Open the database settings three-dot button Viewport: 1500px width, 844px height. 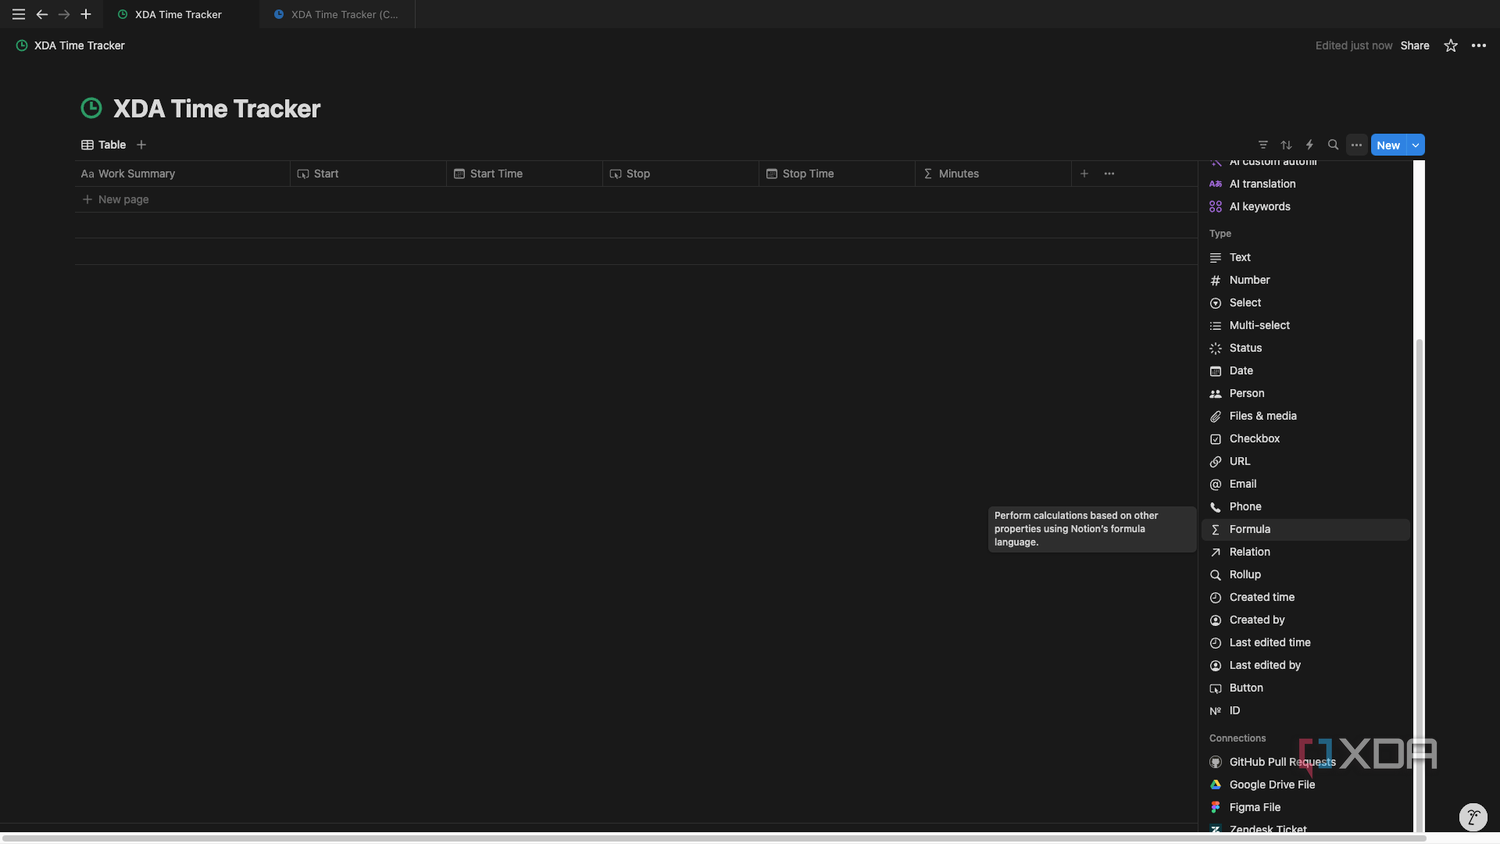[x=1356, y=145]
